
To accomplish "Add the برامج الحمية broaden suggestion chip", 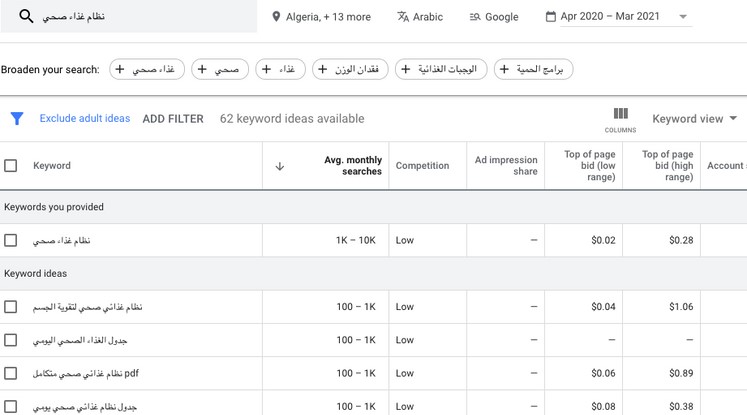I will (x=533, y=69).
